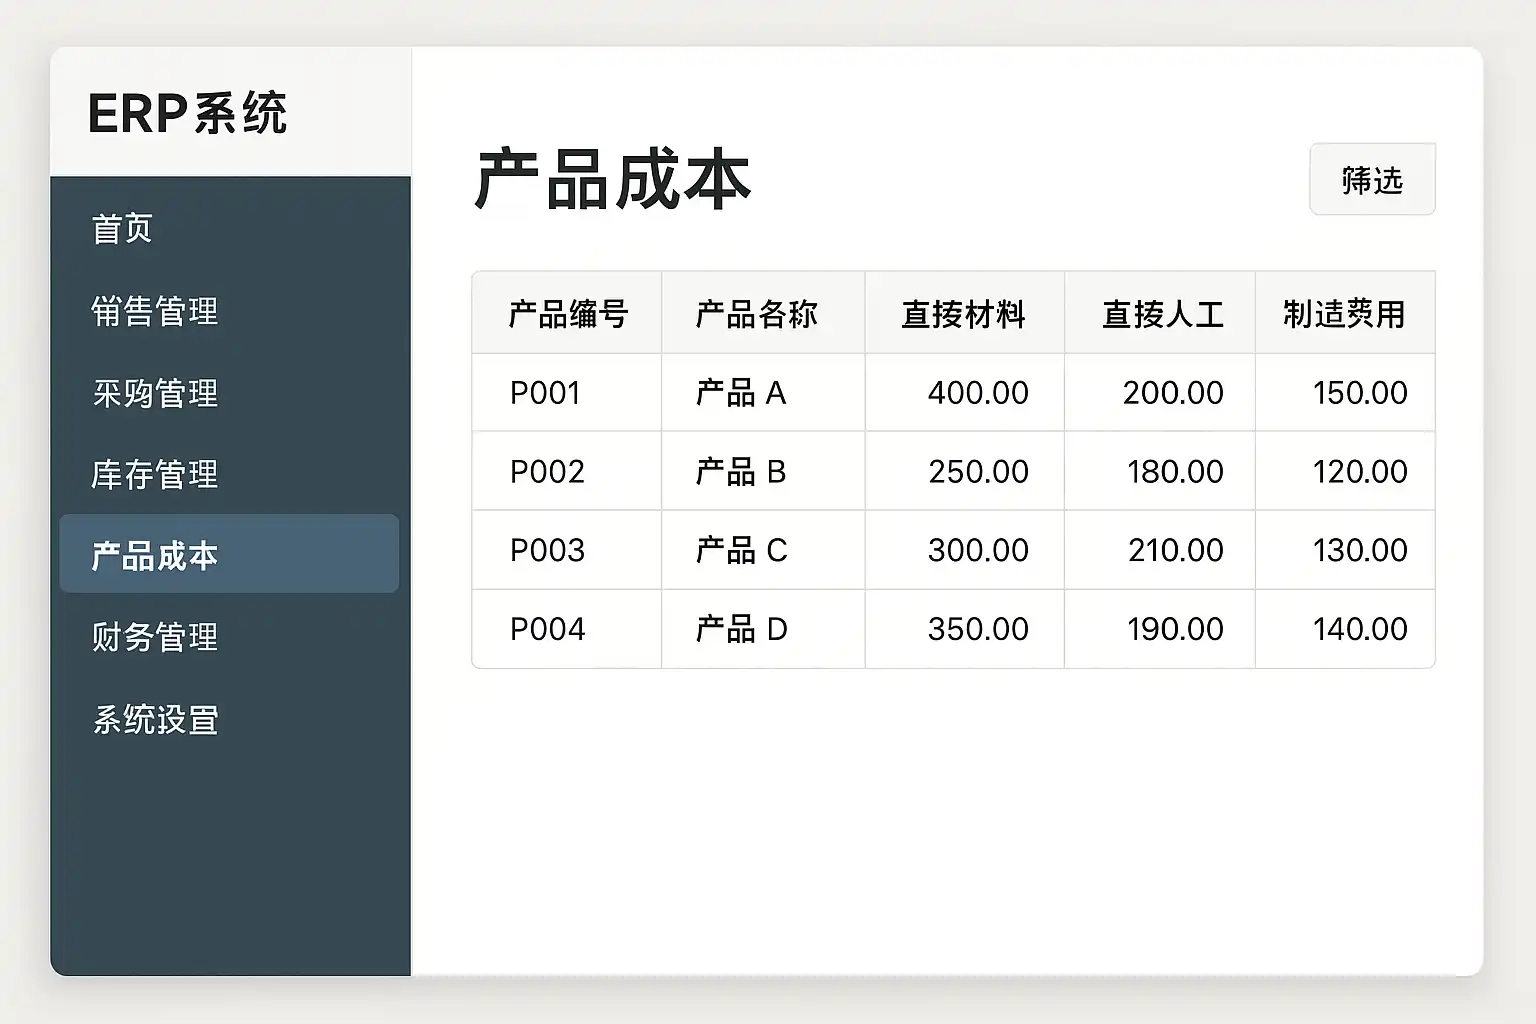Open 系统设置 in the sidebar
This screenshot has height=1024, width=1536.
pos(155,719)
